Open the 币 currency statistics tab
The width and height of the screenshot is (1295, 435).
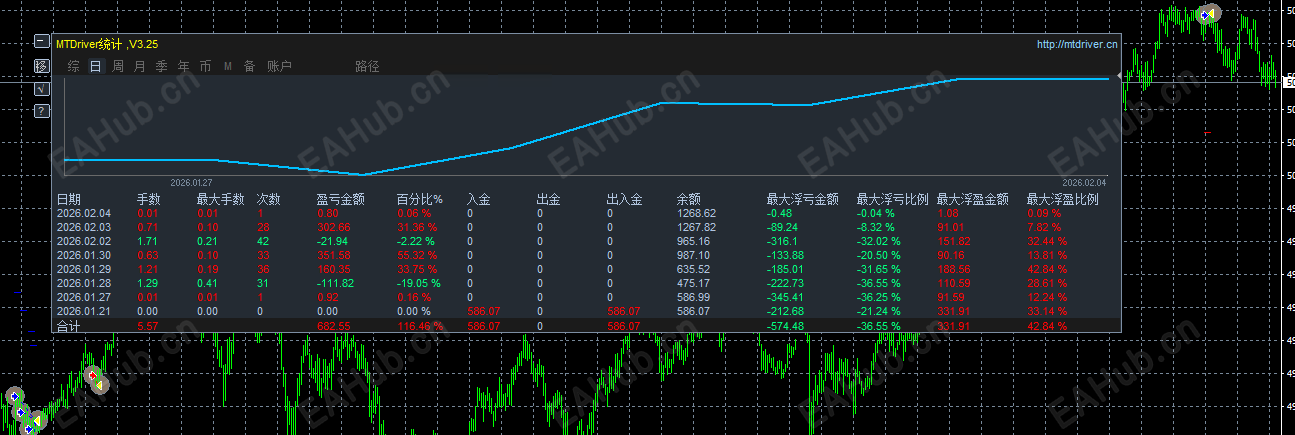pos(205,66)
